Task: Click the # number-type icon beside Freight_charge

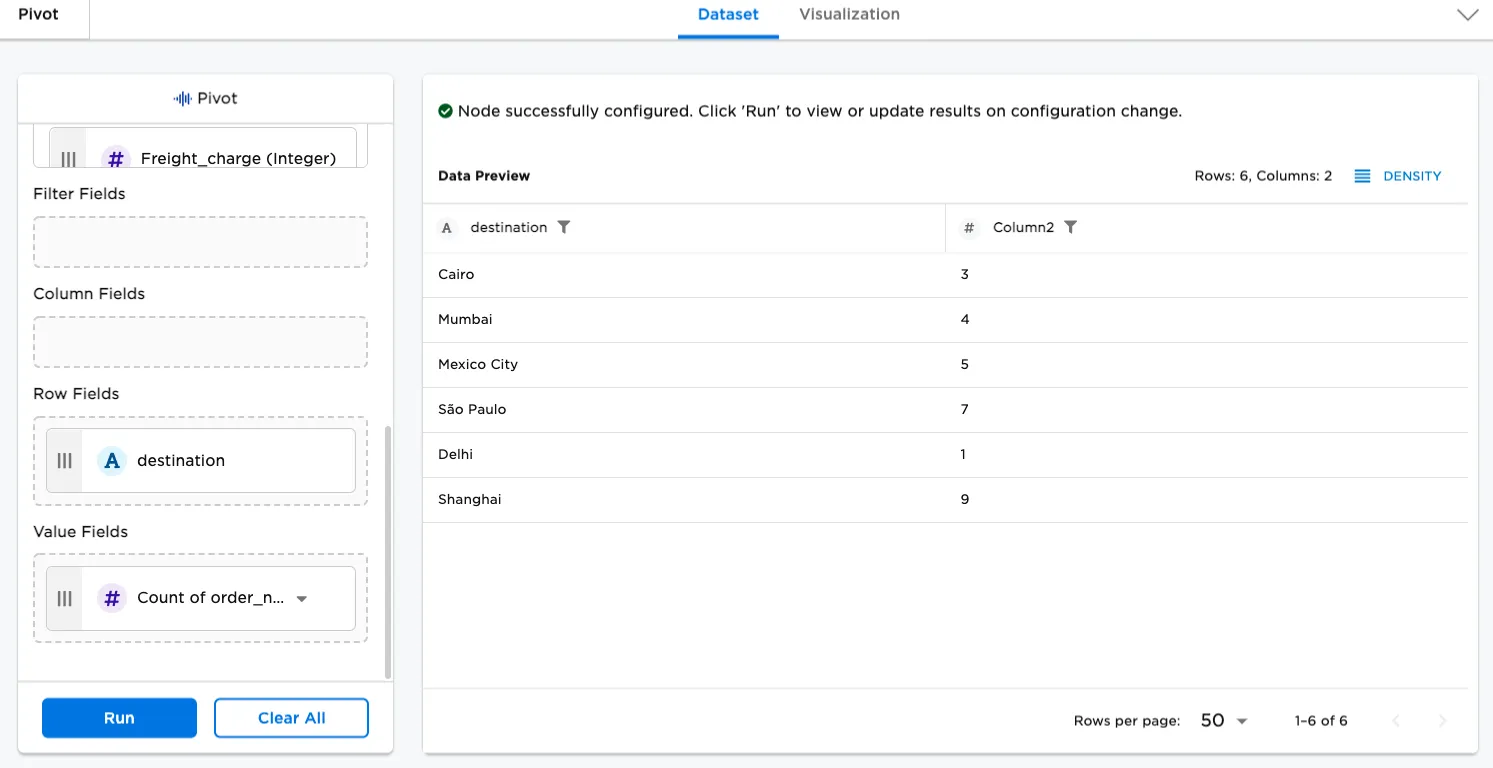Action: [115, 158]
